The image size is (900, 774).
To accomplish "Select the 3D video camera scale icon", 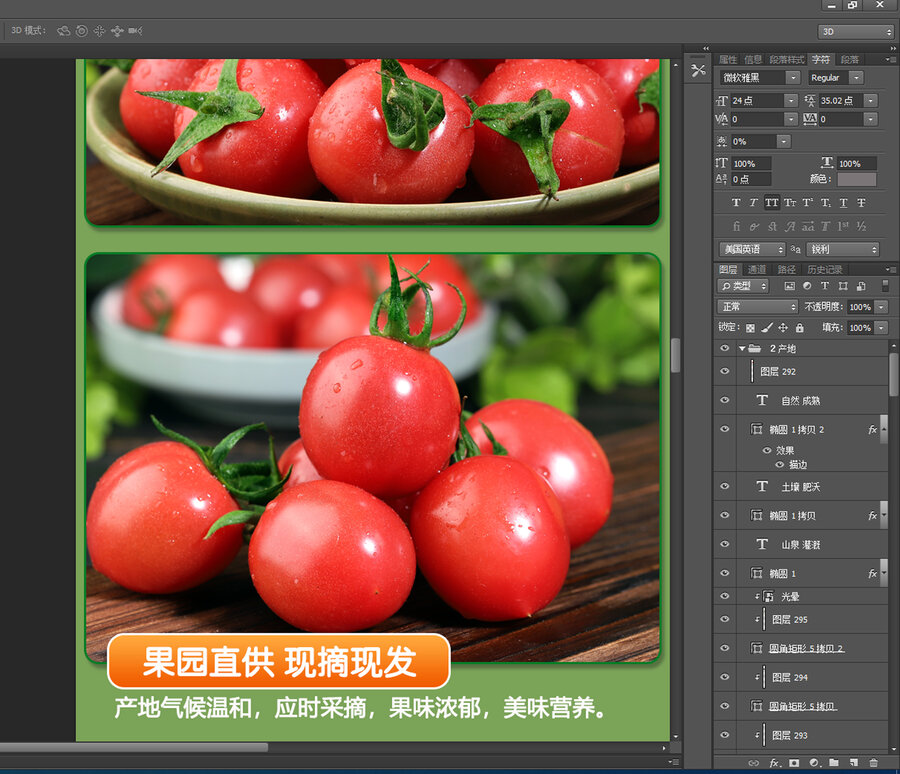I will pyautogui.click(x=135, y=31).
